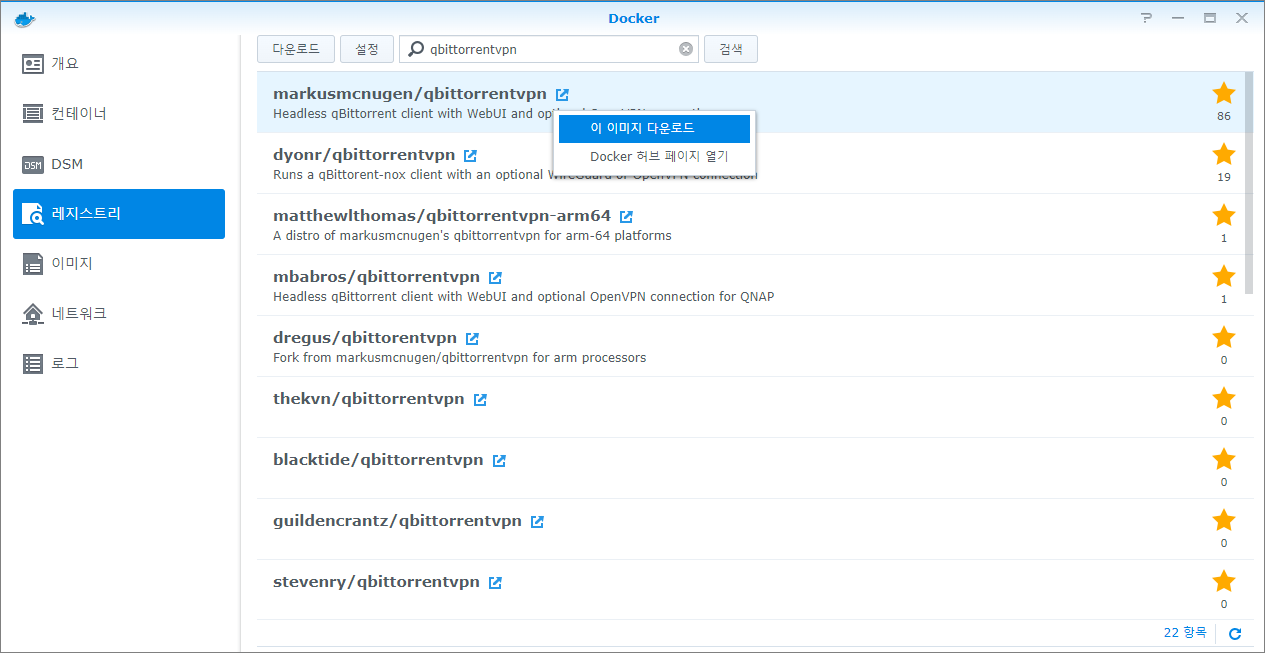Clear the search field with the X icon

(686, 48)
